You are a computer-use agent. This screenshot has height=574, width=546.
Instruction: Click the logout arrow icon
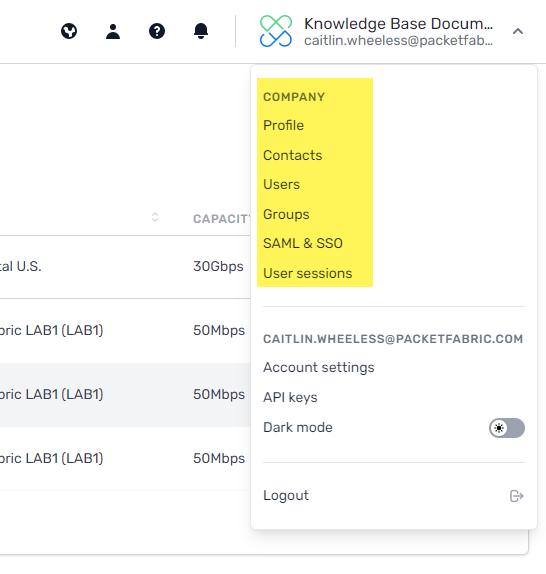517,496
